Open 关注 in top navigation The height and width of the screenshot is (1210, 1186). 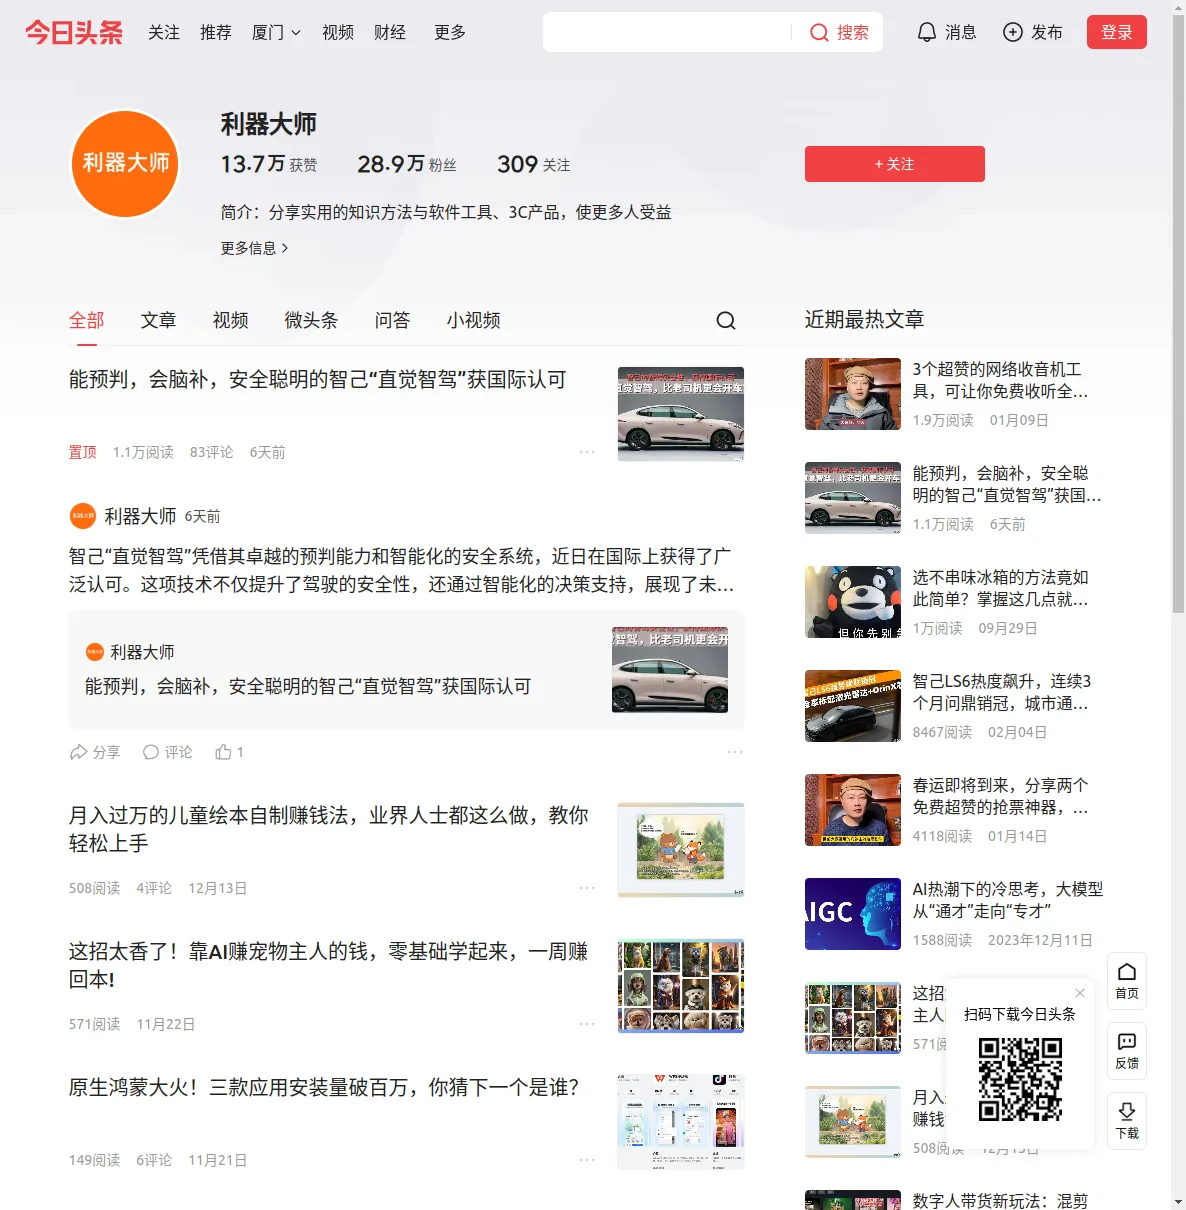pyautogui.click(x=164, y=33)
